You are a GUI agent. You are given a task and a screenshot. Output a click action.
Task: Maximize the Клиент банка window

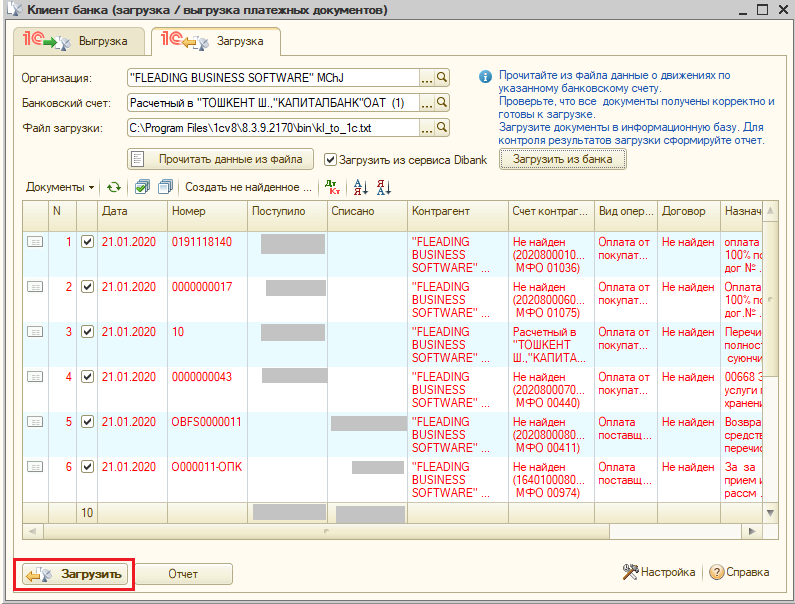point(763,9)
